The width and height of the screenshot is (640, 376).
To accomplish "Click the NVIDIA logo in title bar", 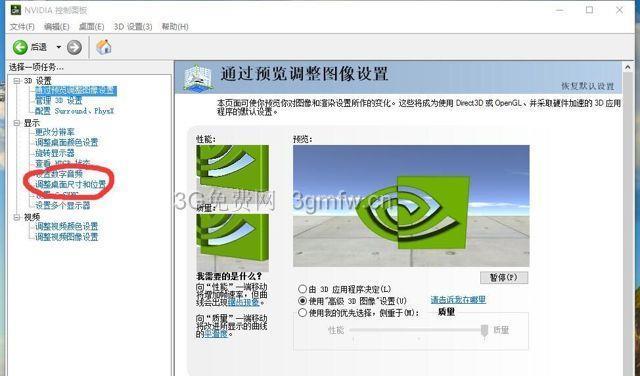I will pos(16,9).
